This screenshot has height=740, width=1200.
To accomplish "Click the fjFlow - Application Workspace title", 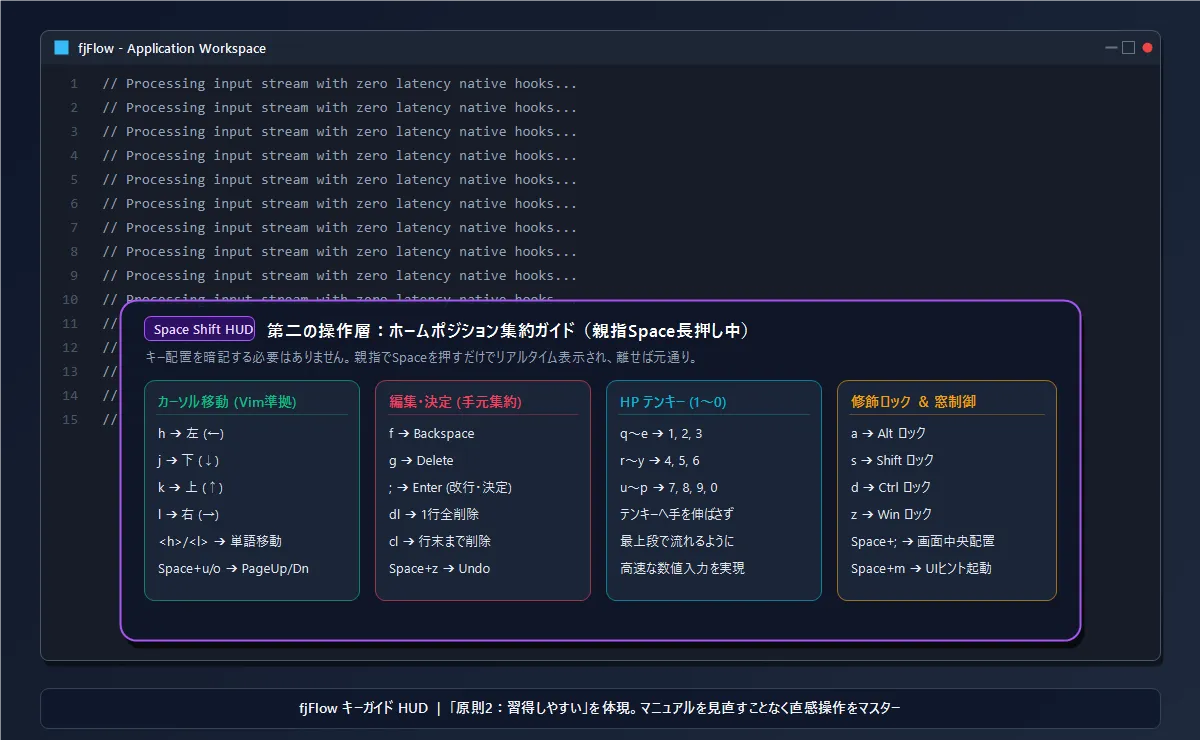I will [x=172, y=48].
